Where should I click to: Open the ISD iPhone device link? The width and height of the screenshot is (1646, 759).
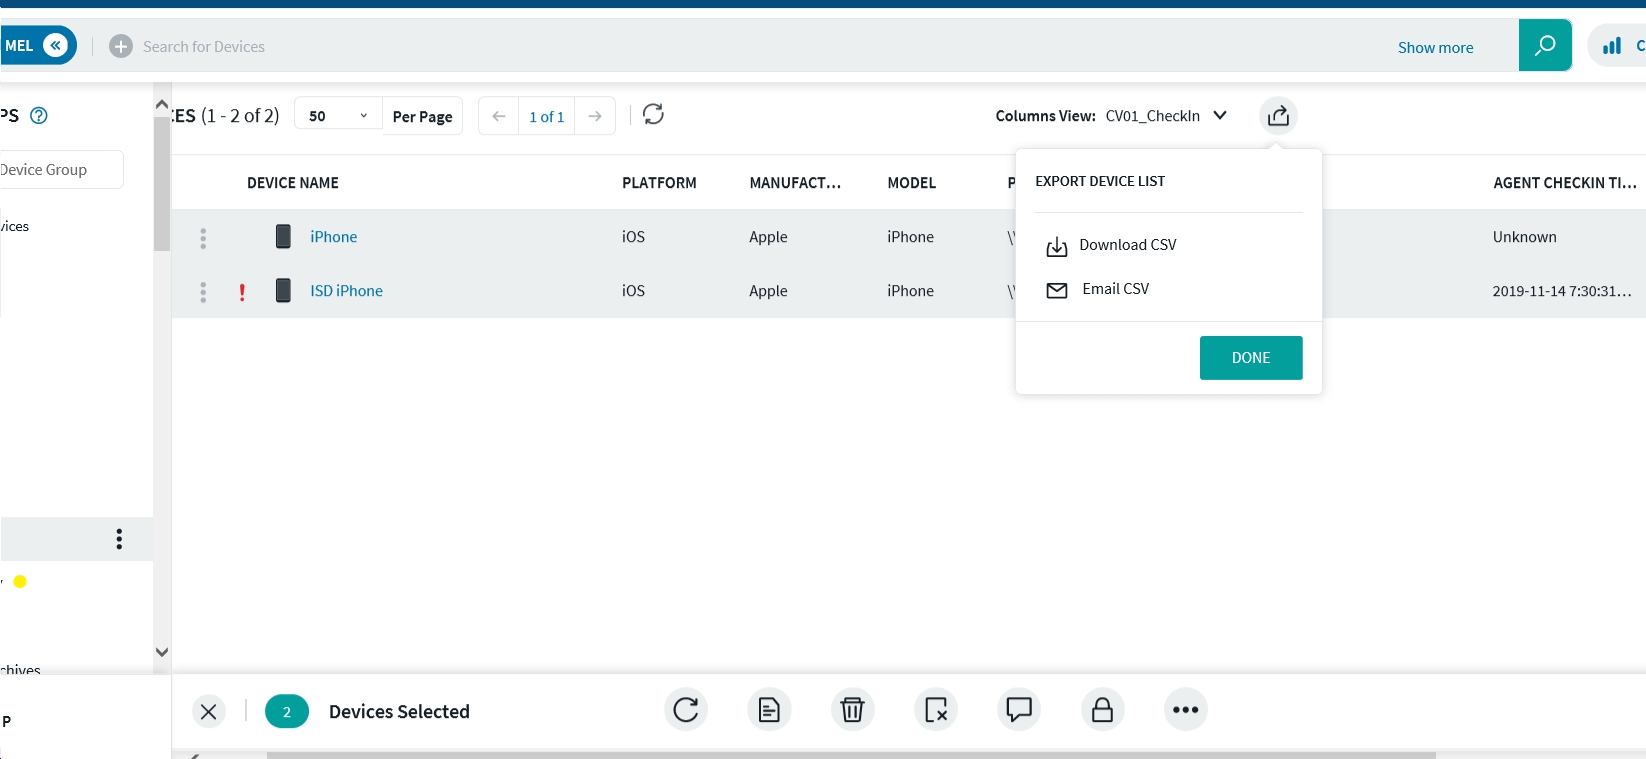346,291
